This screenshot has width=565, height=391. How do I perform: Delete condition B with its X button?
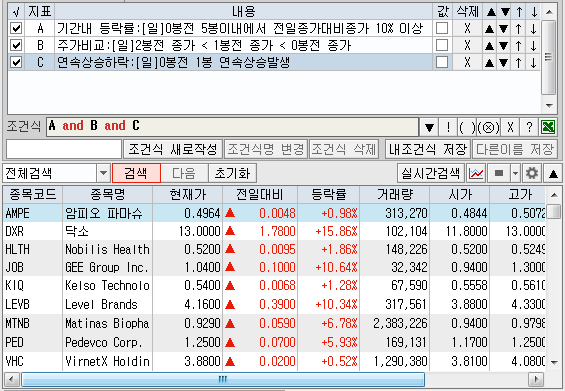[467, 45]
